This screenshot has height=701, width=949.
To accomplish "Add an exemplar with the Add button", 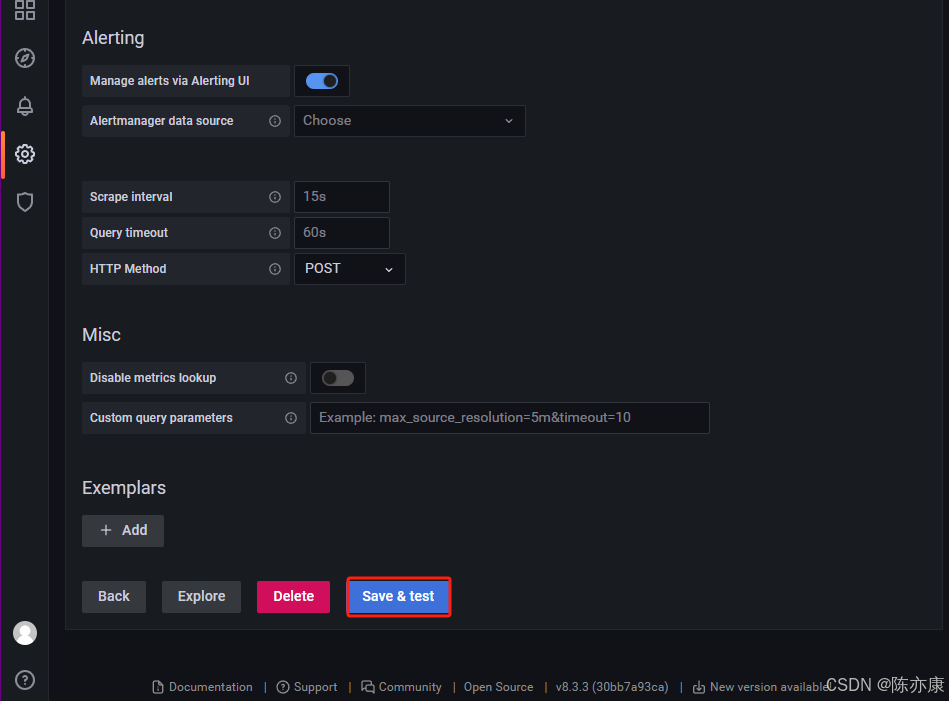I will pos(123,531).
